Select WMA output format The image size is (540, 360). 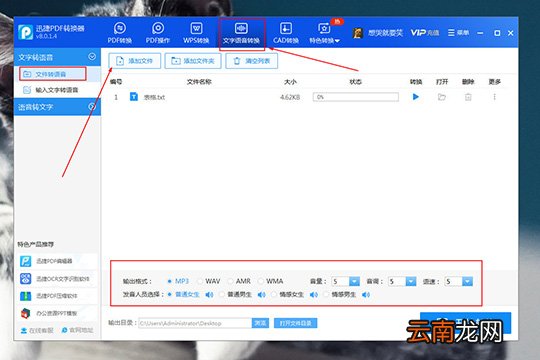point(271,281)
